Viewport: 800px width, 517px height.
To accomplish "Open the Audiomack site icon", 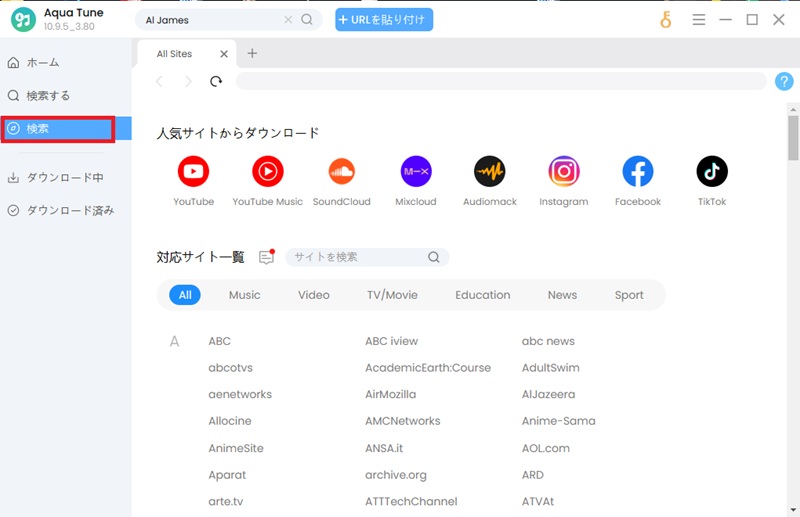I will [490, 171].
